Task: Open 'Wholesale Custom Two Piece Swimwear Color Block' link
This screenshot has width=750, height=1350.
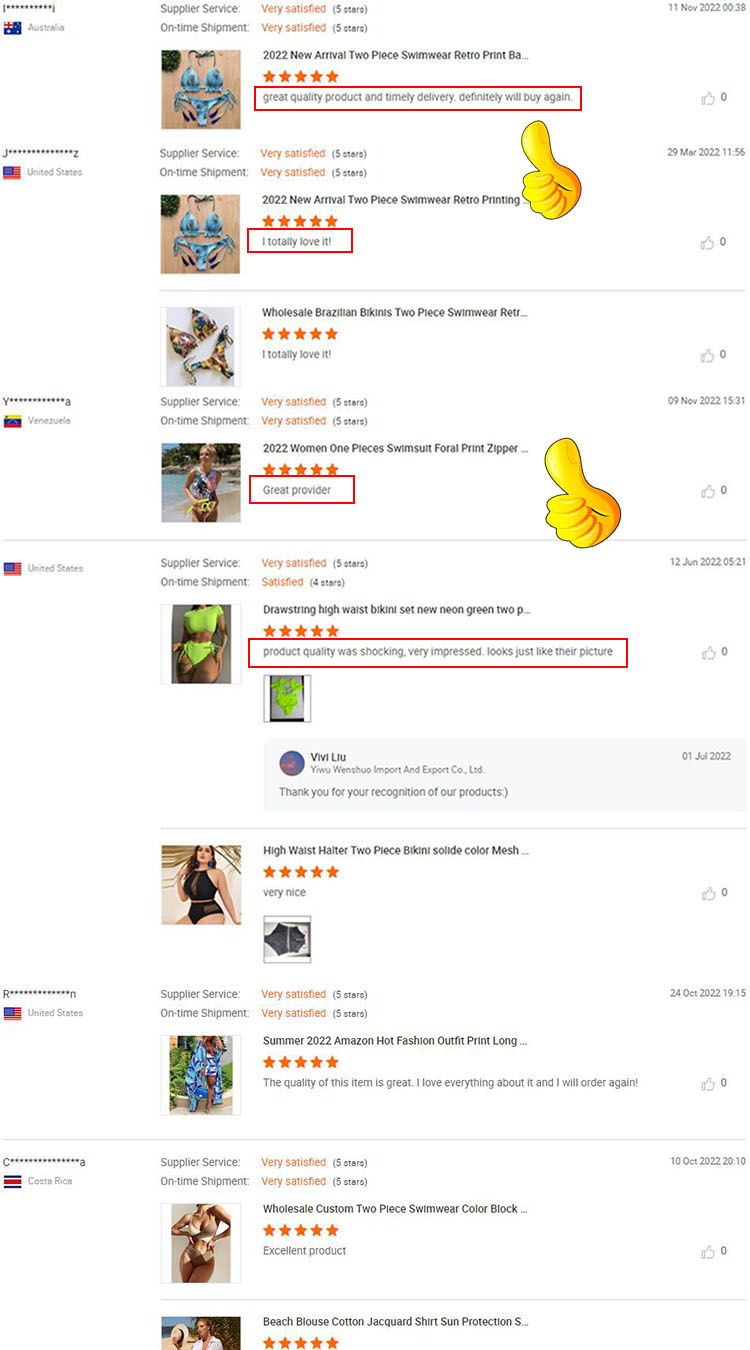Action: tap(395, 1209)
